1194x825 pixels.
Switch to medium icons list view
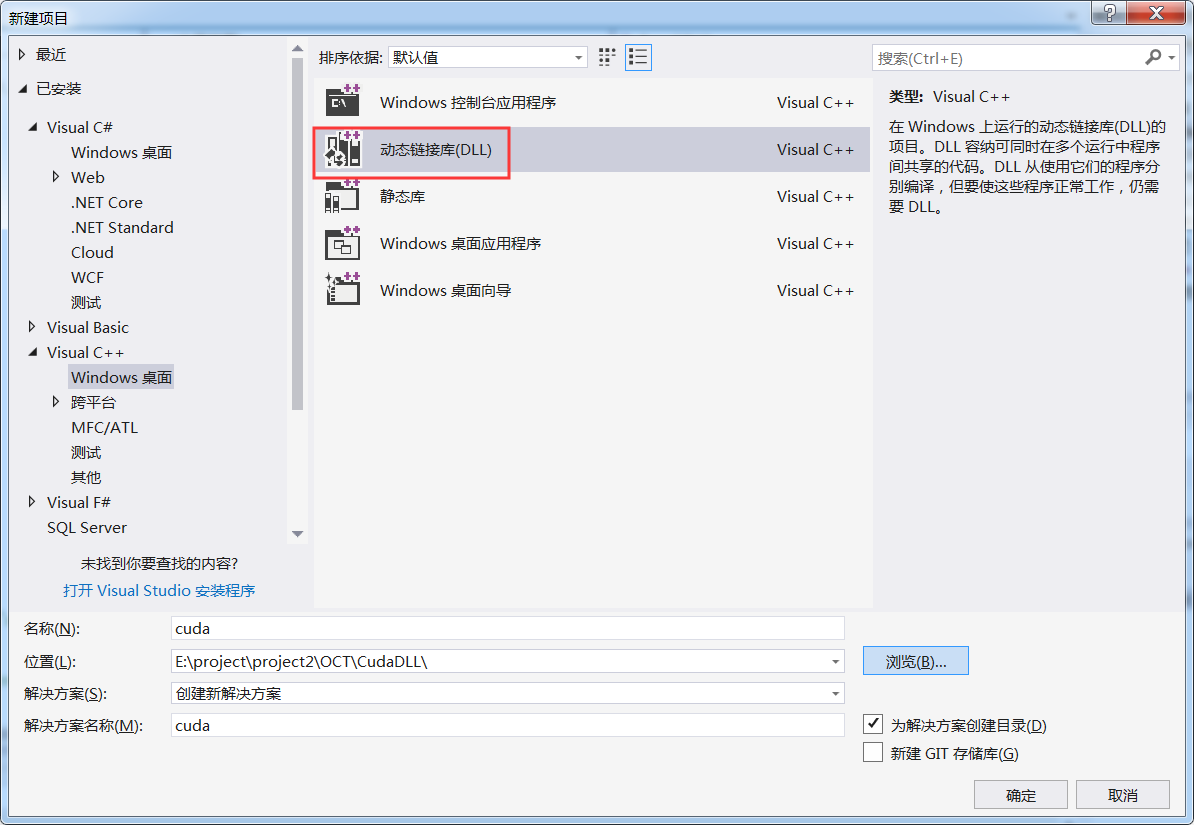coord(638,57)
